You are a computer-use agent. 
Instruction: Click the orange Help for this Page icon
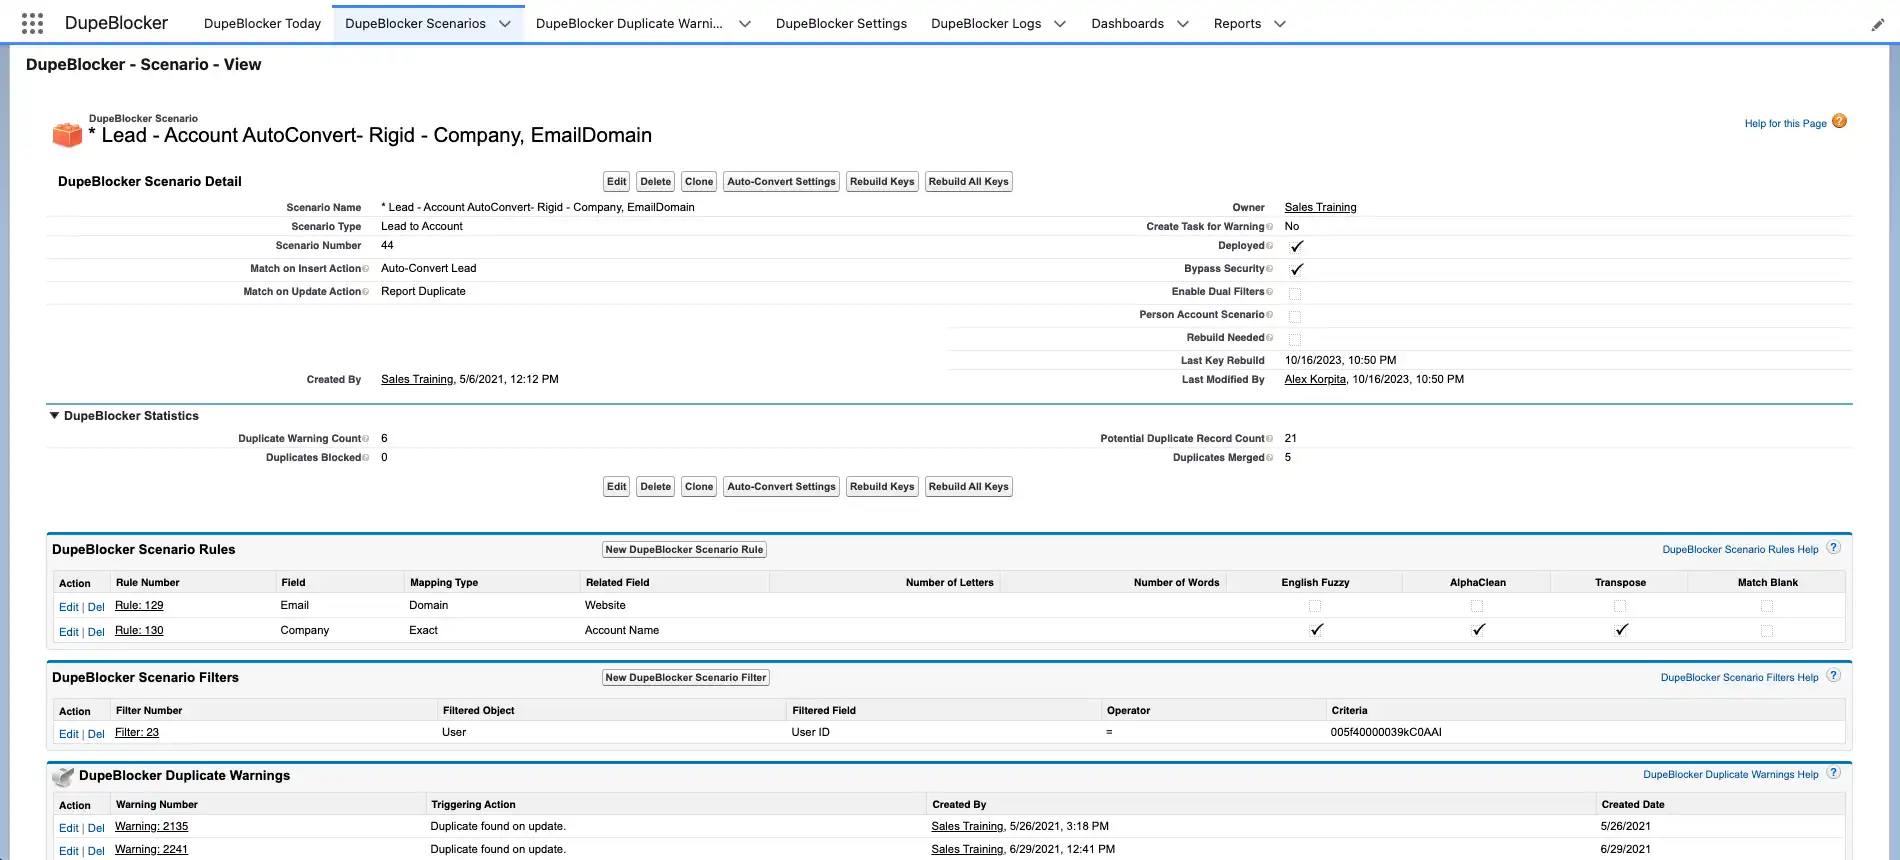[1839, 121]
